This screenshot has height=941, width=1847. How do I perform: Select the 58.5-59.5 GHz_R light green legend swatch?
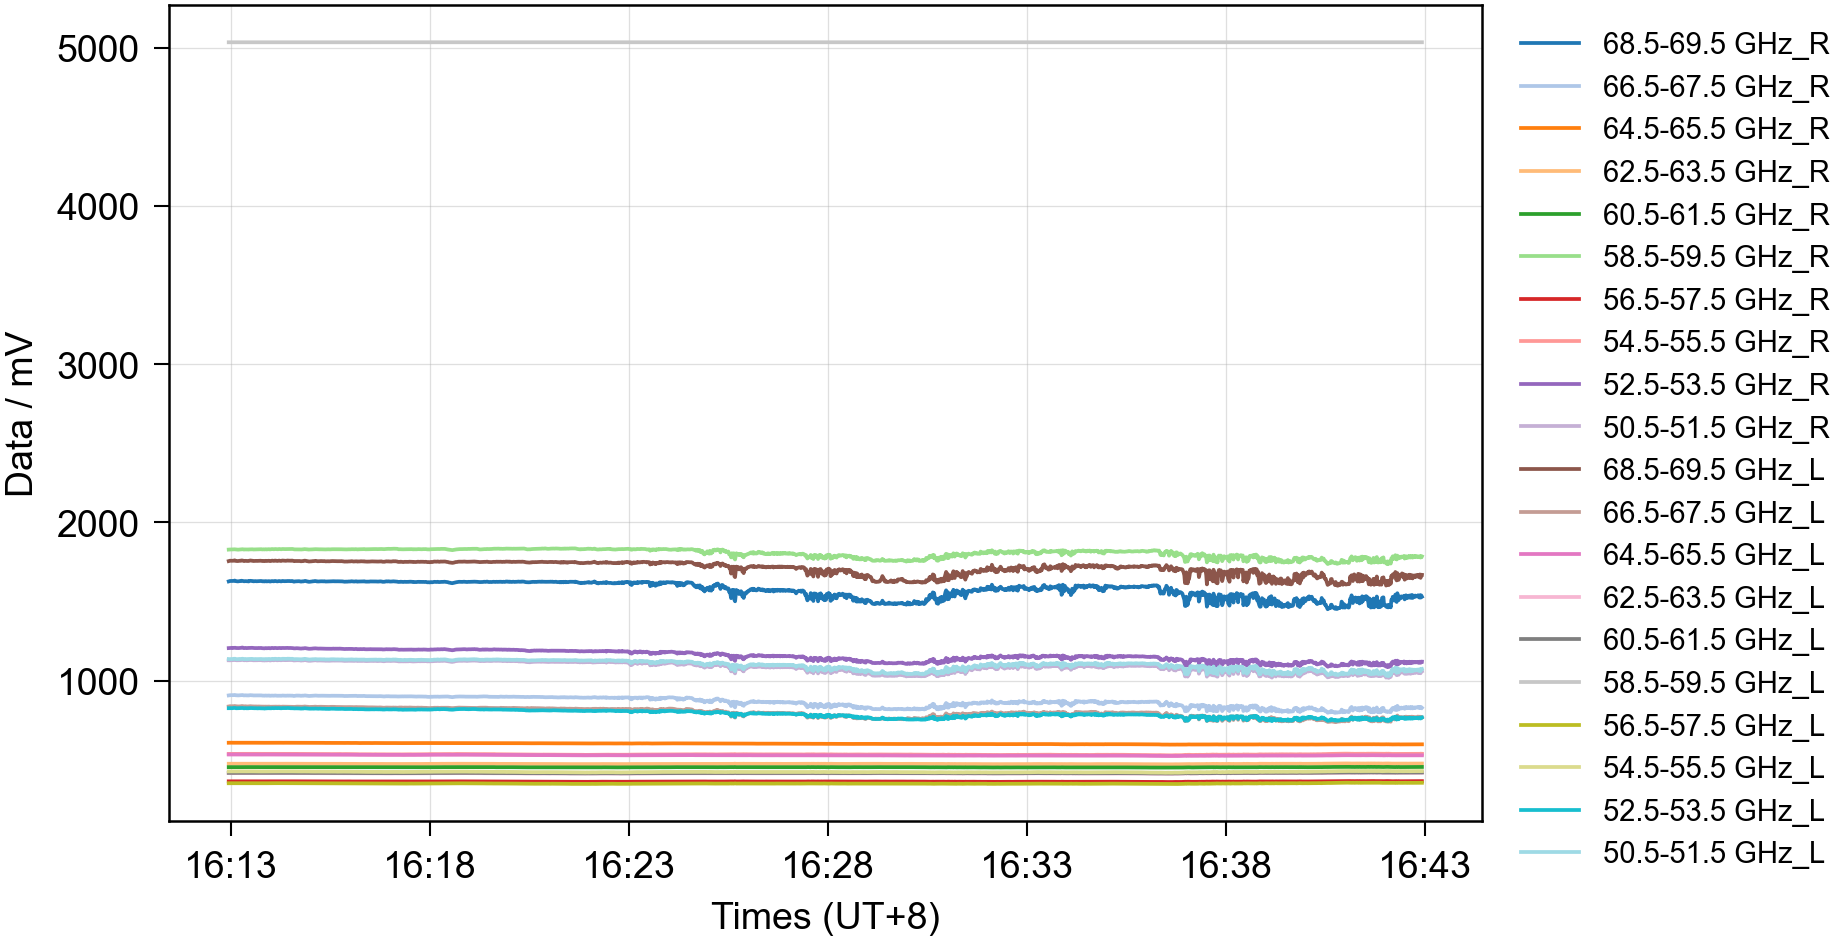[x=1549, y=257]
